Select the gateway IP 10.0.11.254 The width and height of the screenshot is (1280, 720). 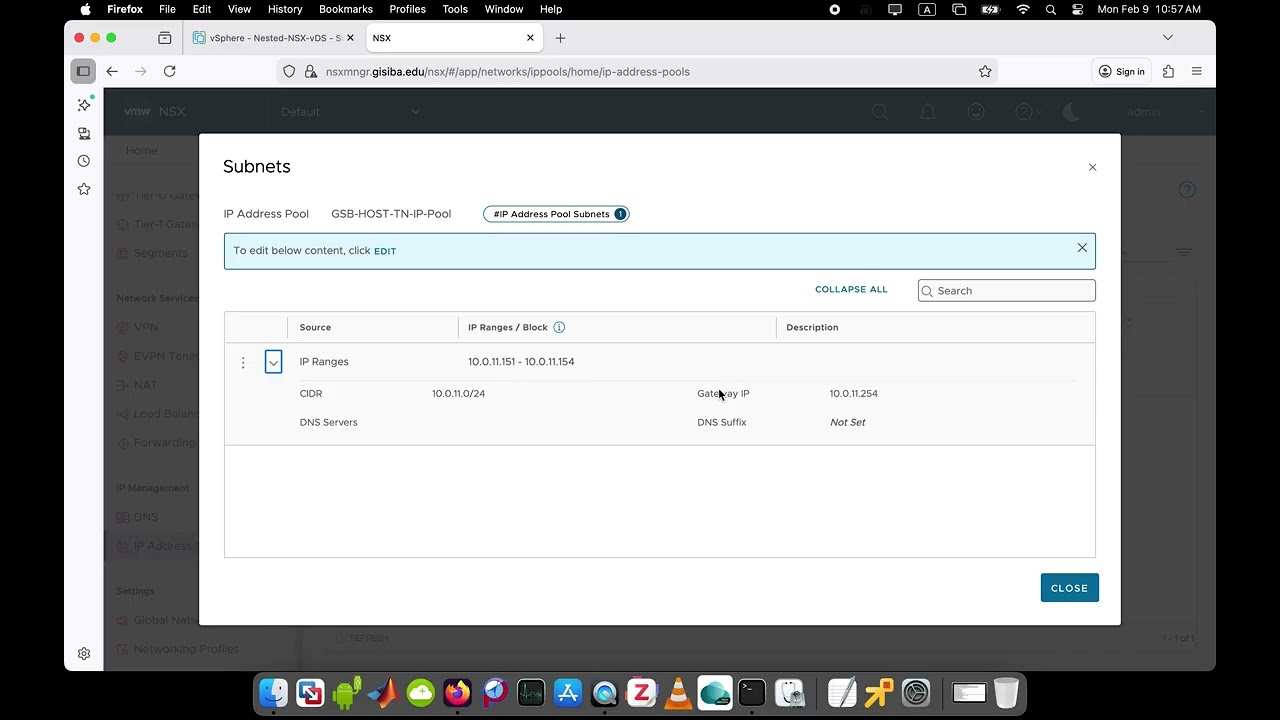pos(853,394)
